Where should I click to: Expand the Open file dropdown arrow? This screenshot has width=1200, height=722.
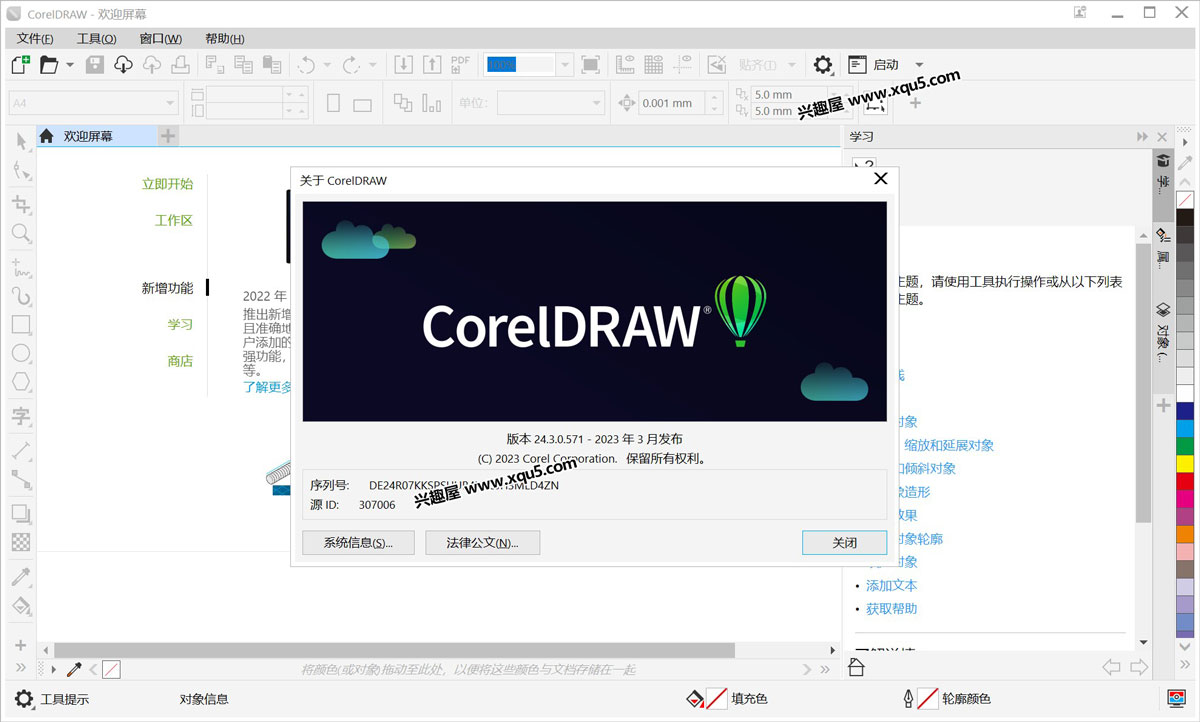click(70, 65)
